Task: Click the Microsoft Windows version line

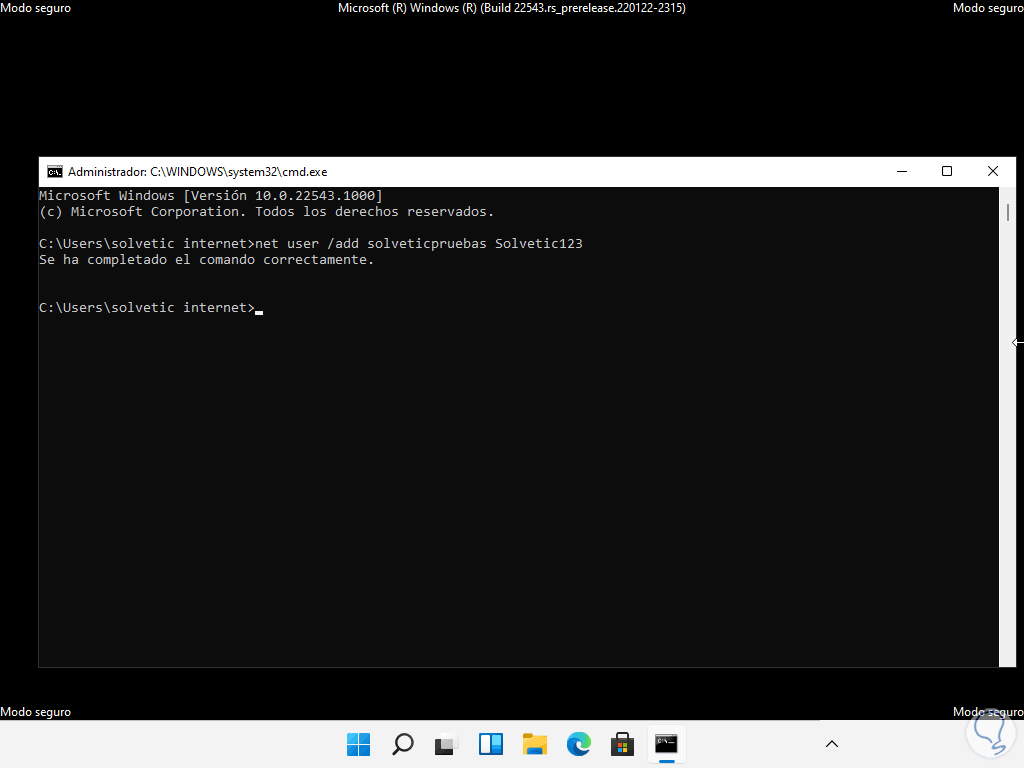Action: click(210, 195)
